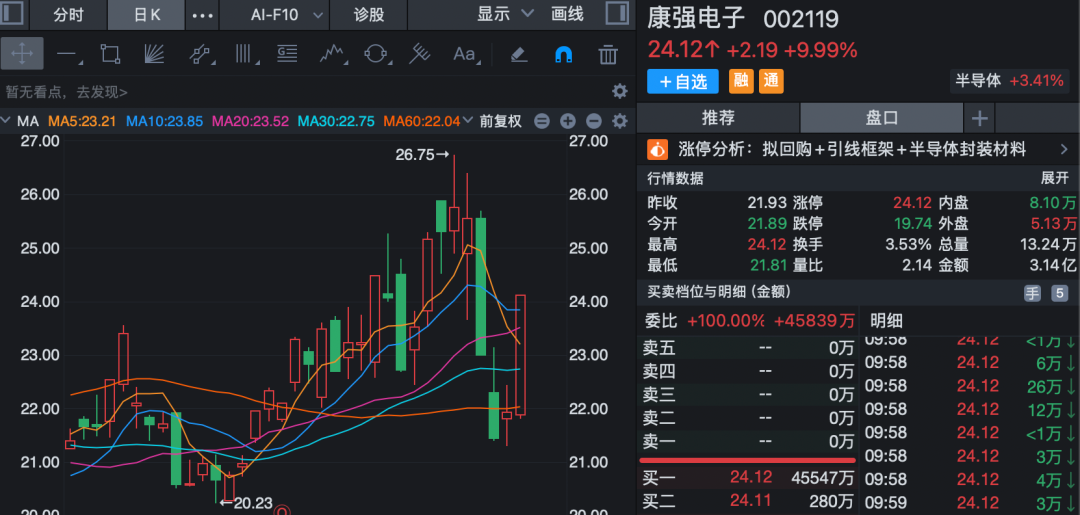Select the vertical cycle lines tool
This screenshot has height=515, width=1080.
245,54
